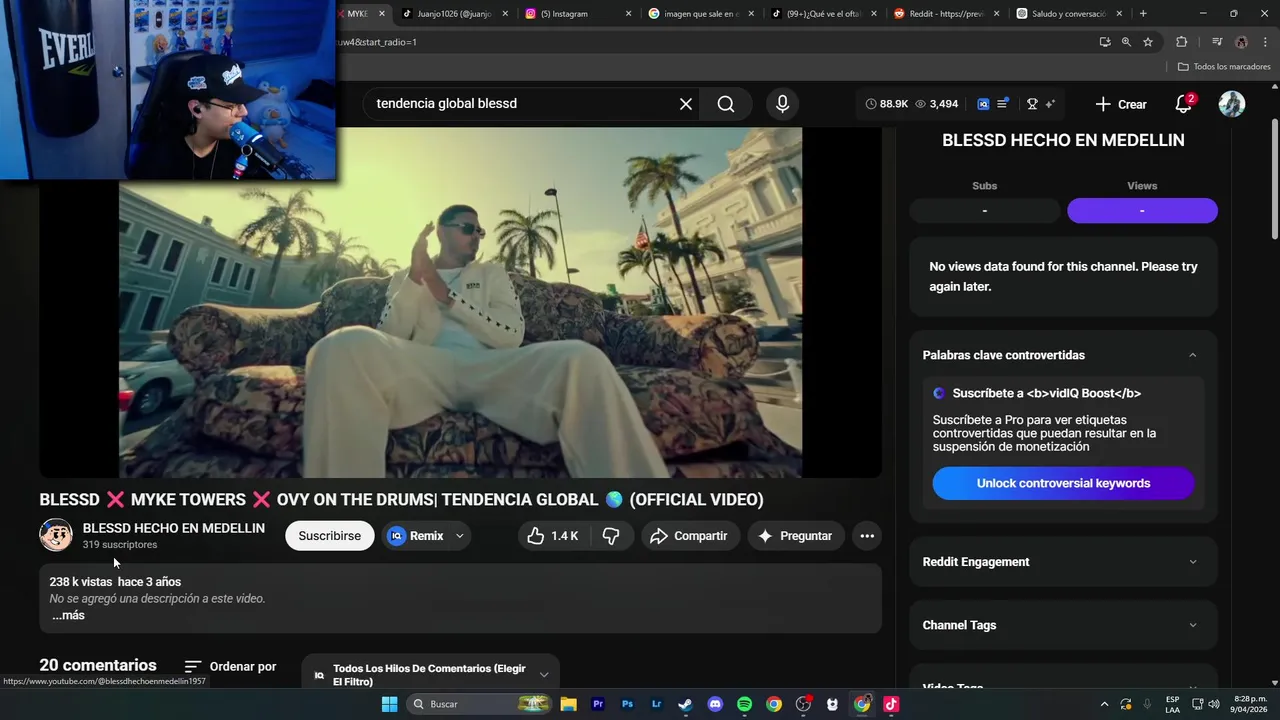Click the Compartir button
Image resolution: width=1280 pixels, height=720 pixels.
point(688,536)
